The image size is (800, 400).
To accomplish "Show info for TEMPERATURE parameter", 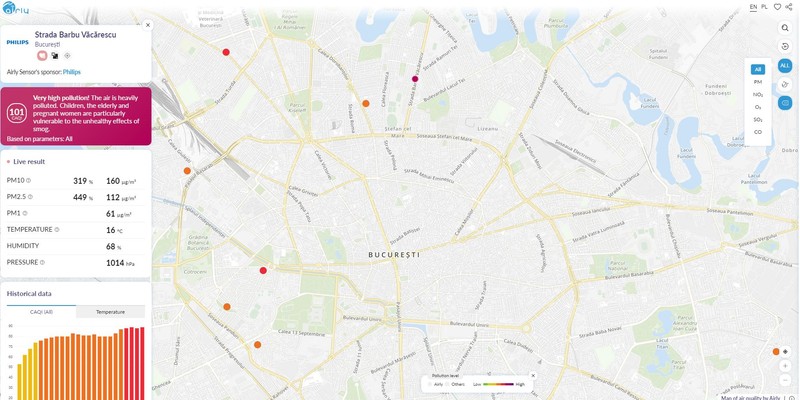I will tap(57, 230).
